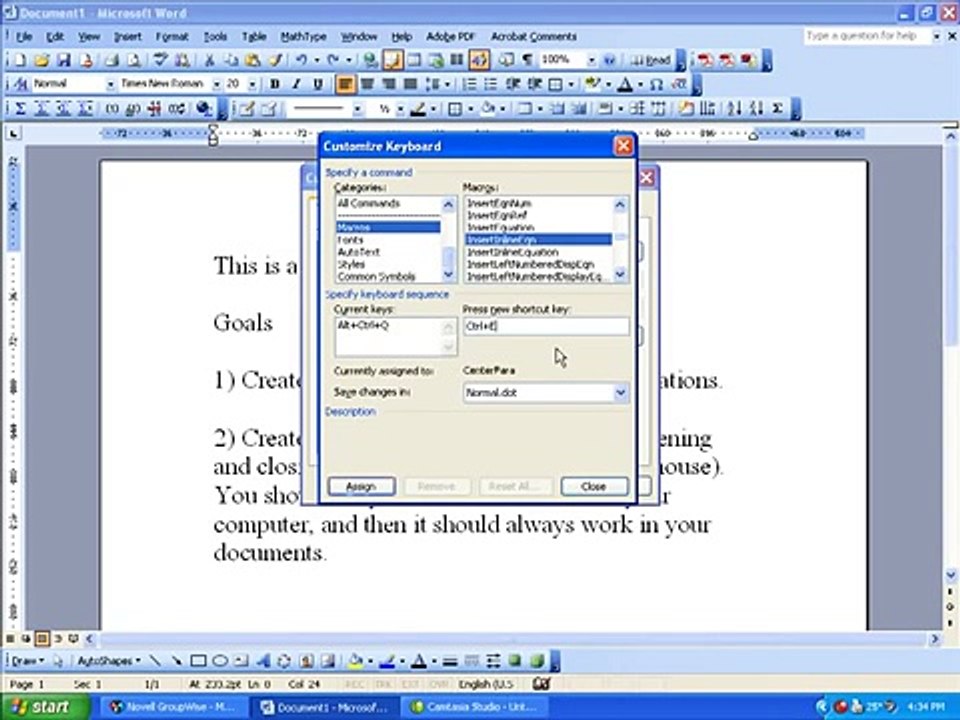Screen dimensions: 960x720
Task: Toggle the OVR overtype status indicator
Action: click(441, 684)
